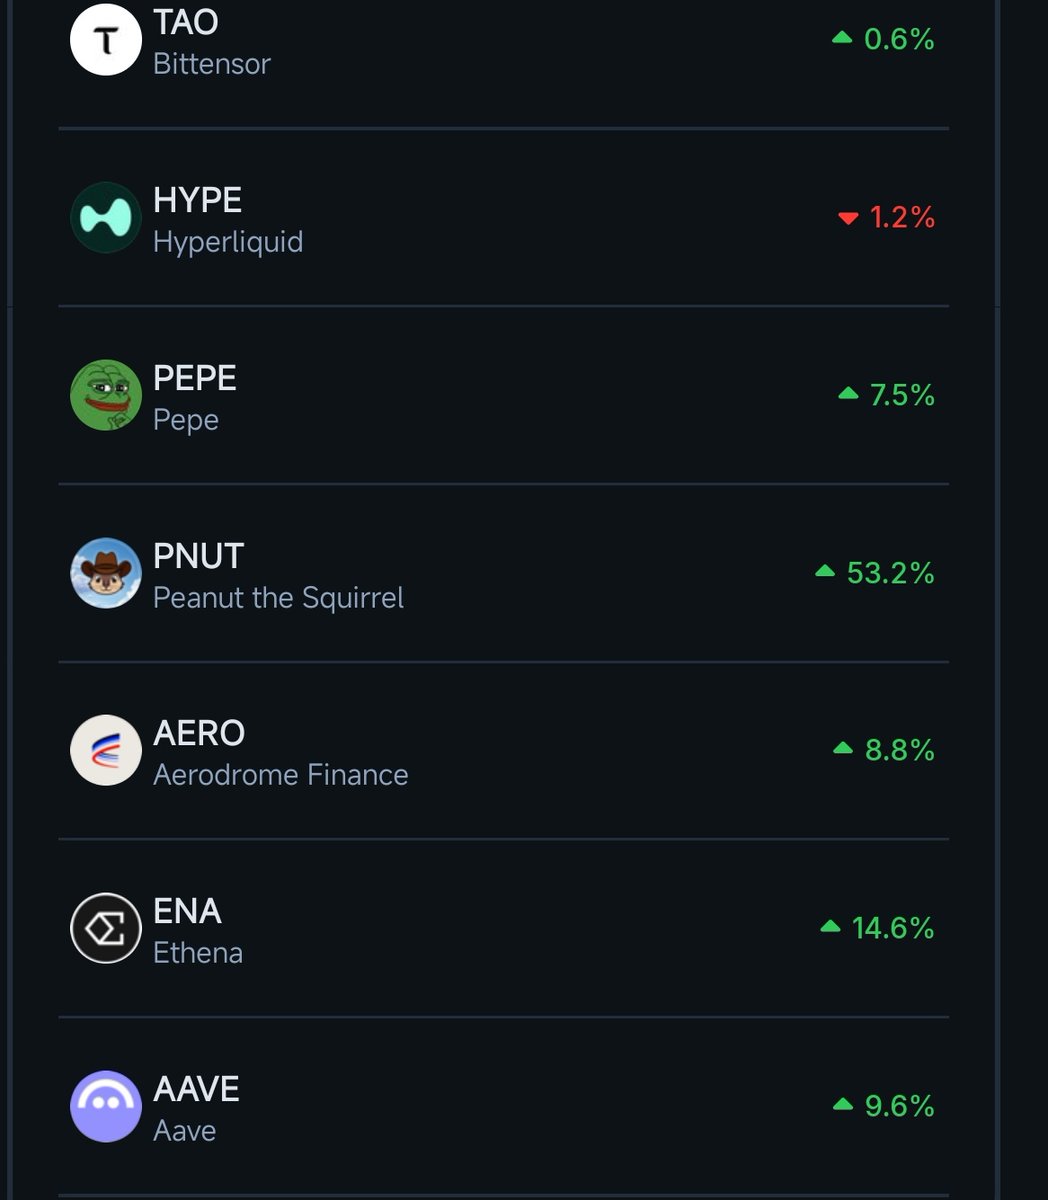Click the Peanut the Squirrel name text

point(278,598)
